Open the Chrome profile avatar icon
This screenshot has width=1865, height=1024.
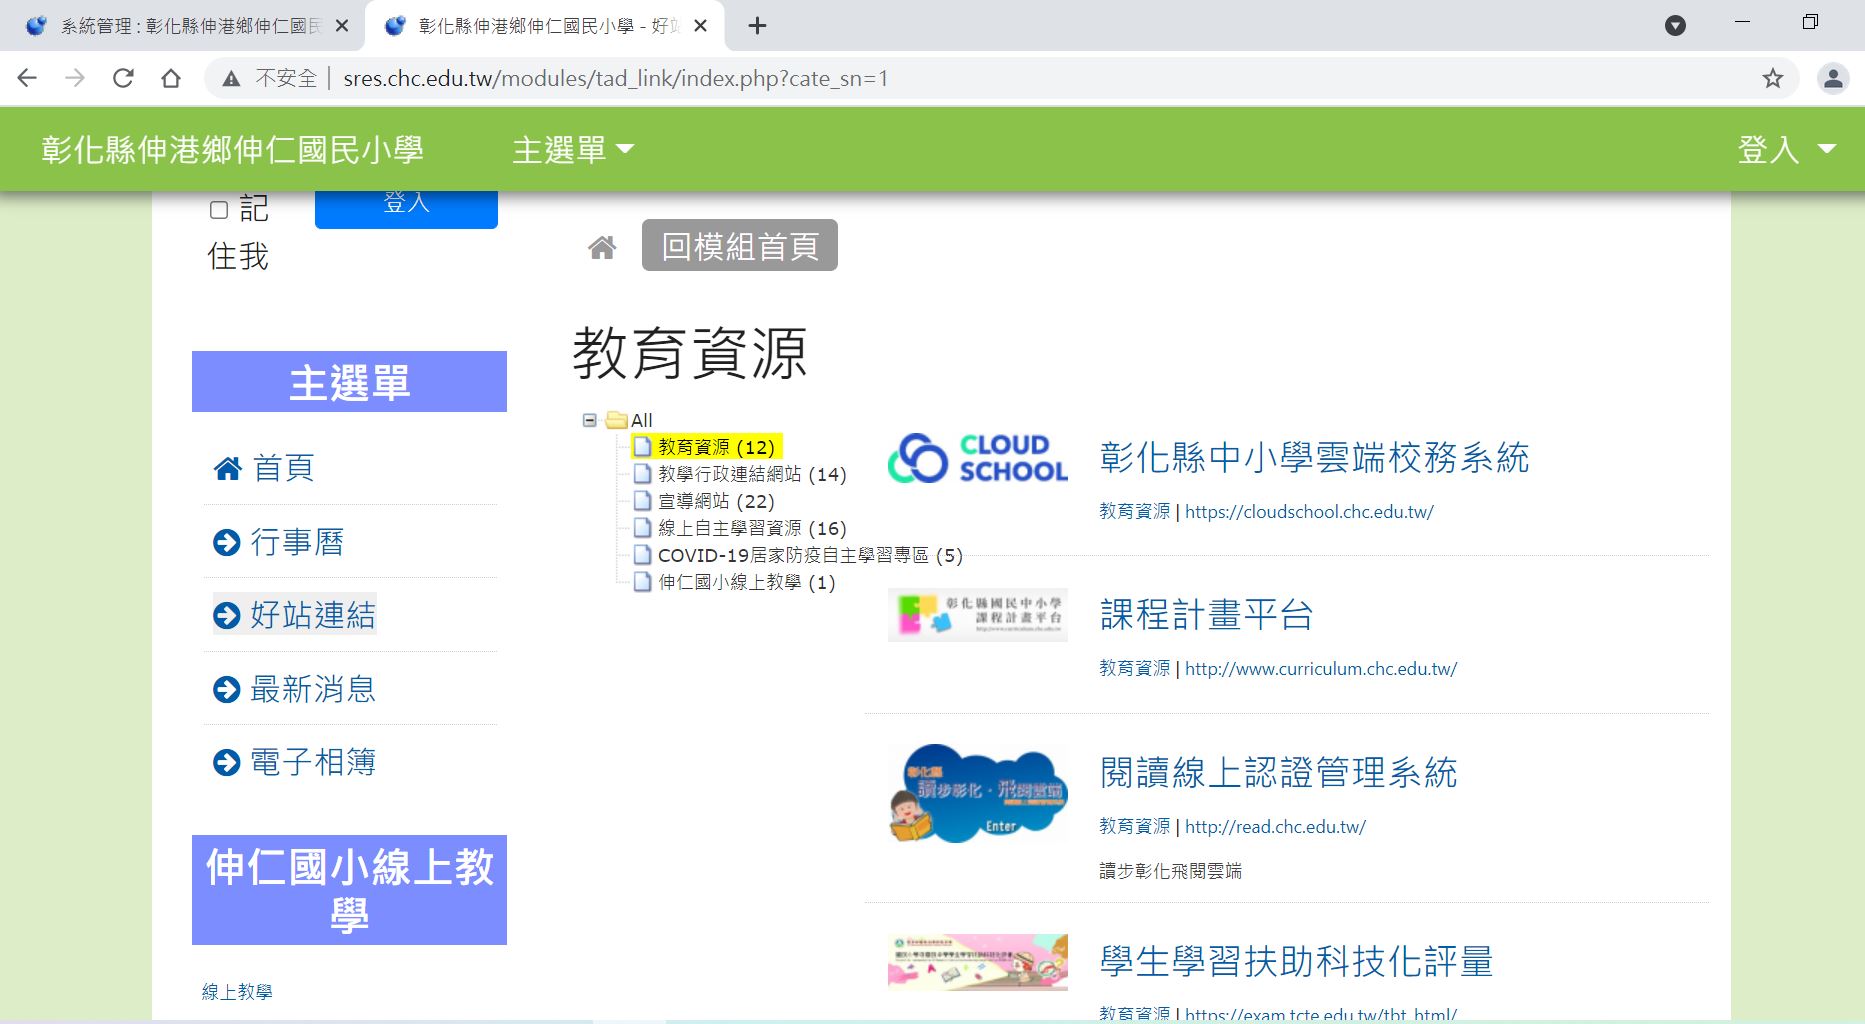click(x=1833, y=78)
